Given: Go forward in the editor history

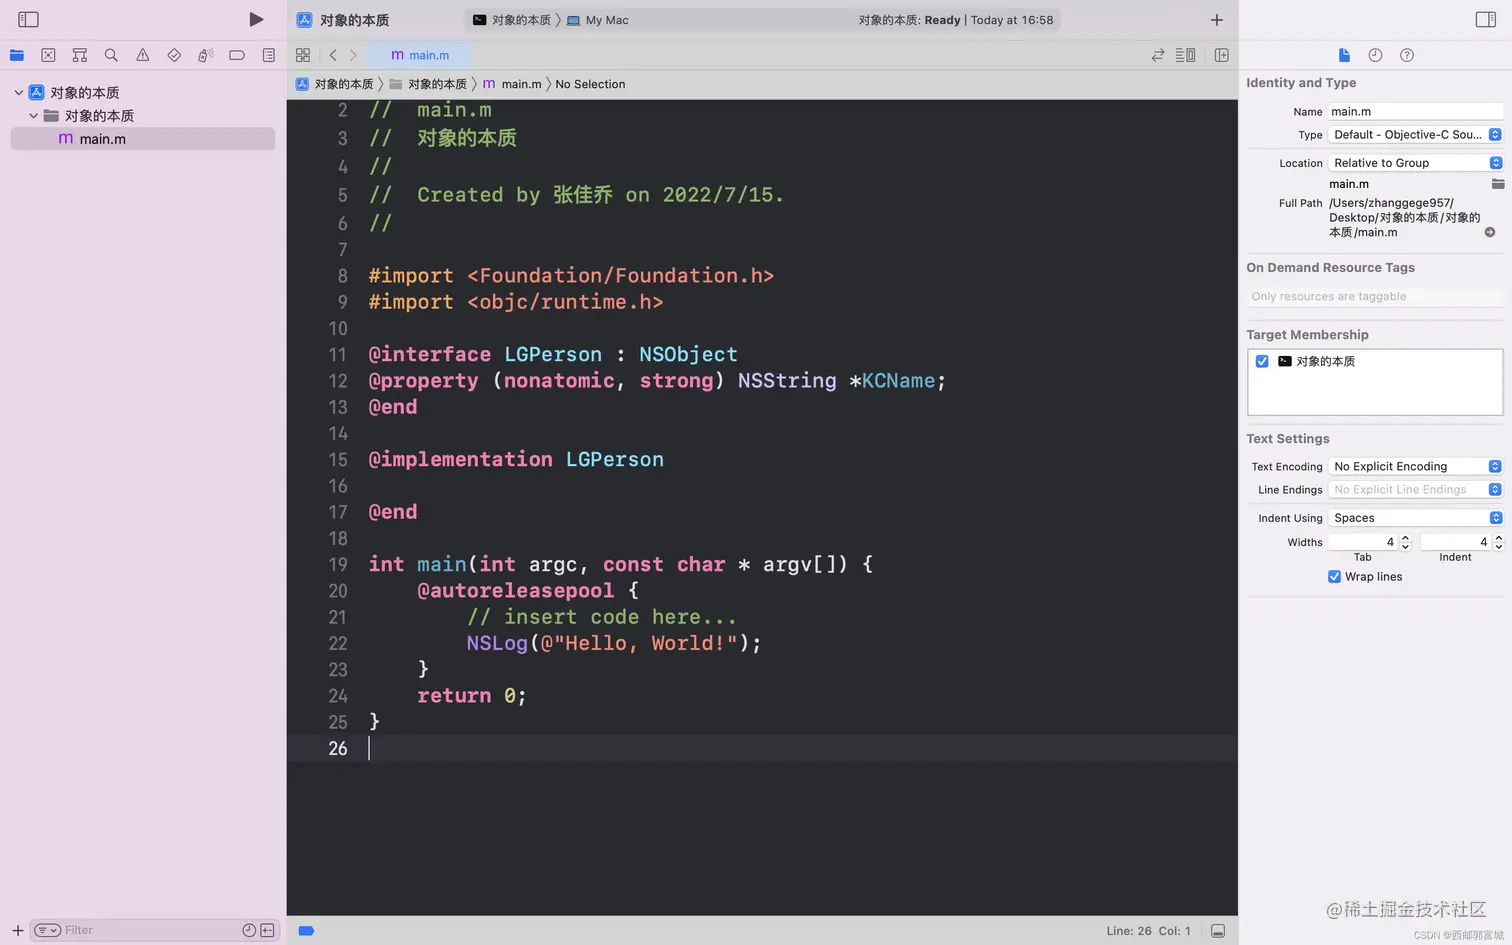Looking at the screenshot, I should pos(353,55).
